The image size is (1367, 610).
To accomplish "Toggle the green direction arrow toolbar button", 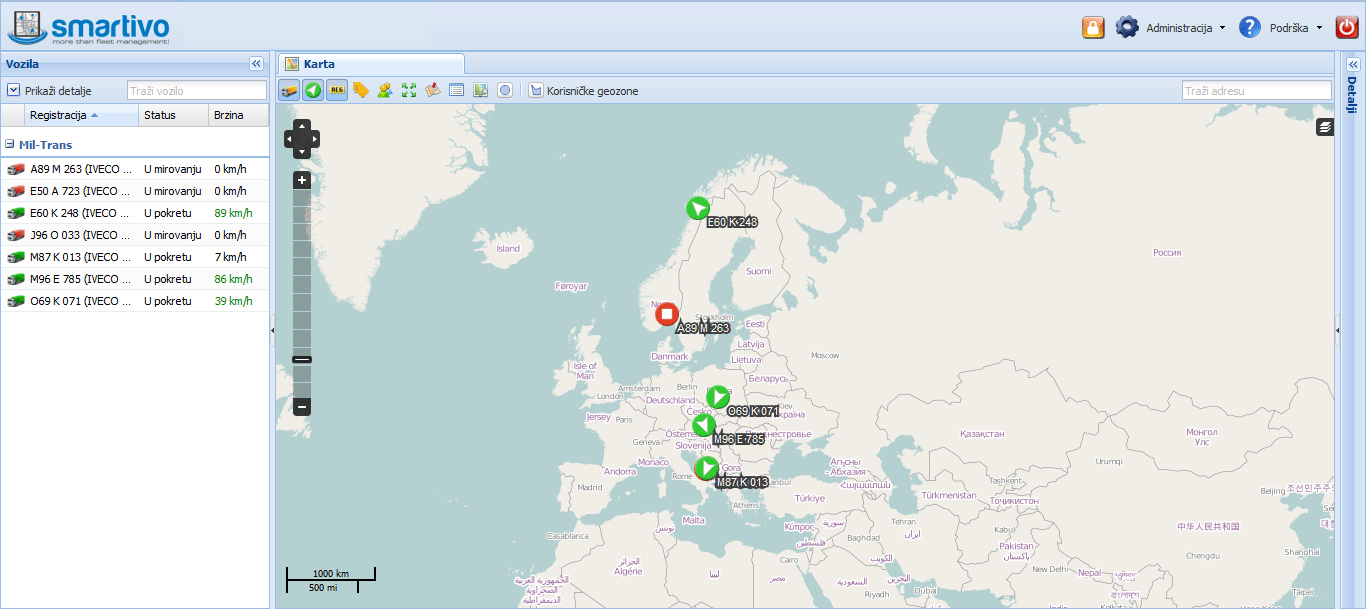I will tap(313, 90).
